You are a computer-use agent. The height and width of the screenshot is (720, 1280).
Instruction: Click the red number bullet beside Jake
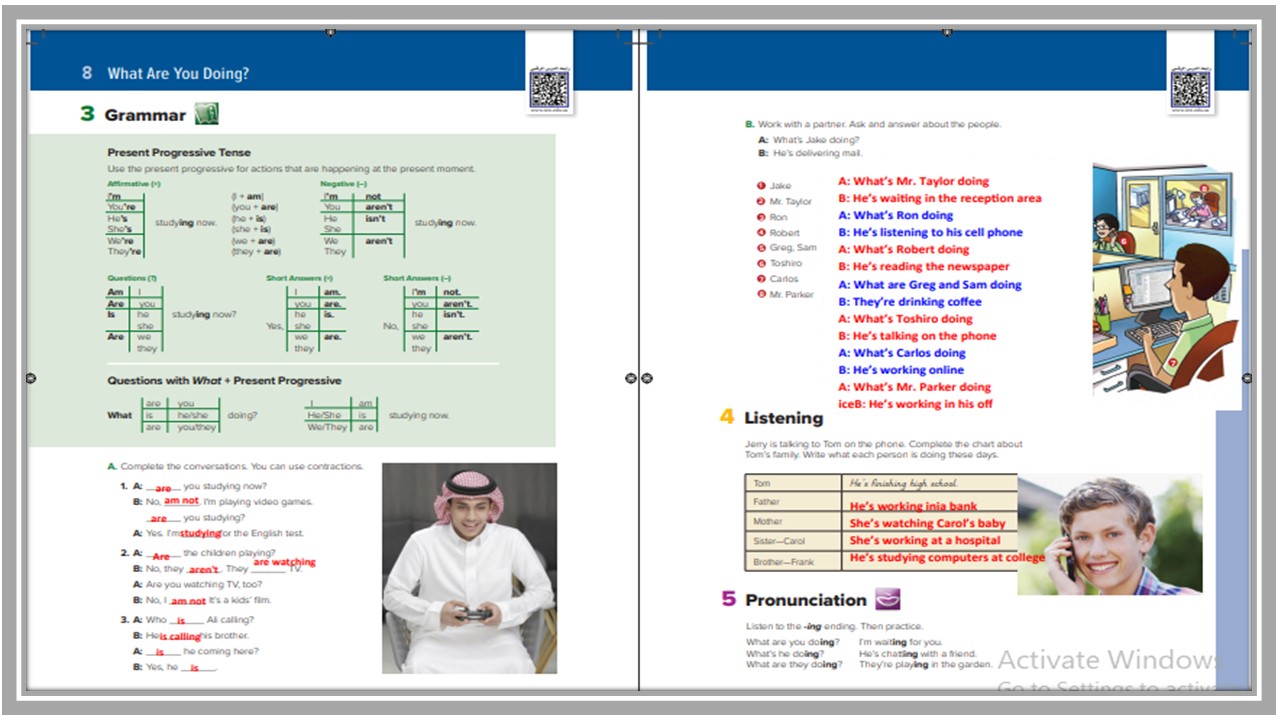point(761,186)
